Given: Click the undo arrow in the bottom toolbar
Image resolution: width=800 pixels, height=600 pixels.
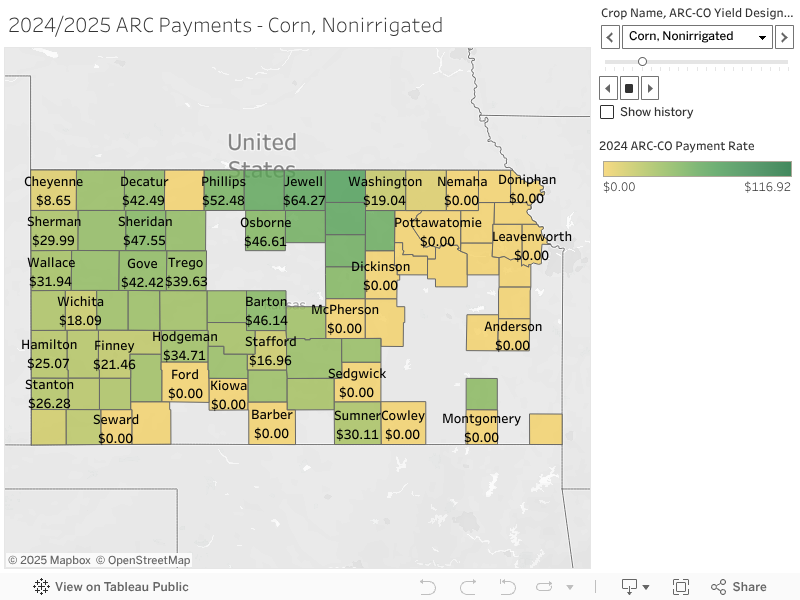Looking at the screenshot, I should [428, 587].
